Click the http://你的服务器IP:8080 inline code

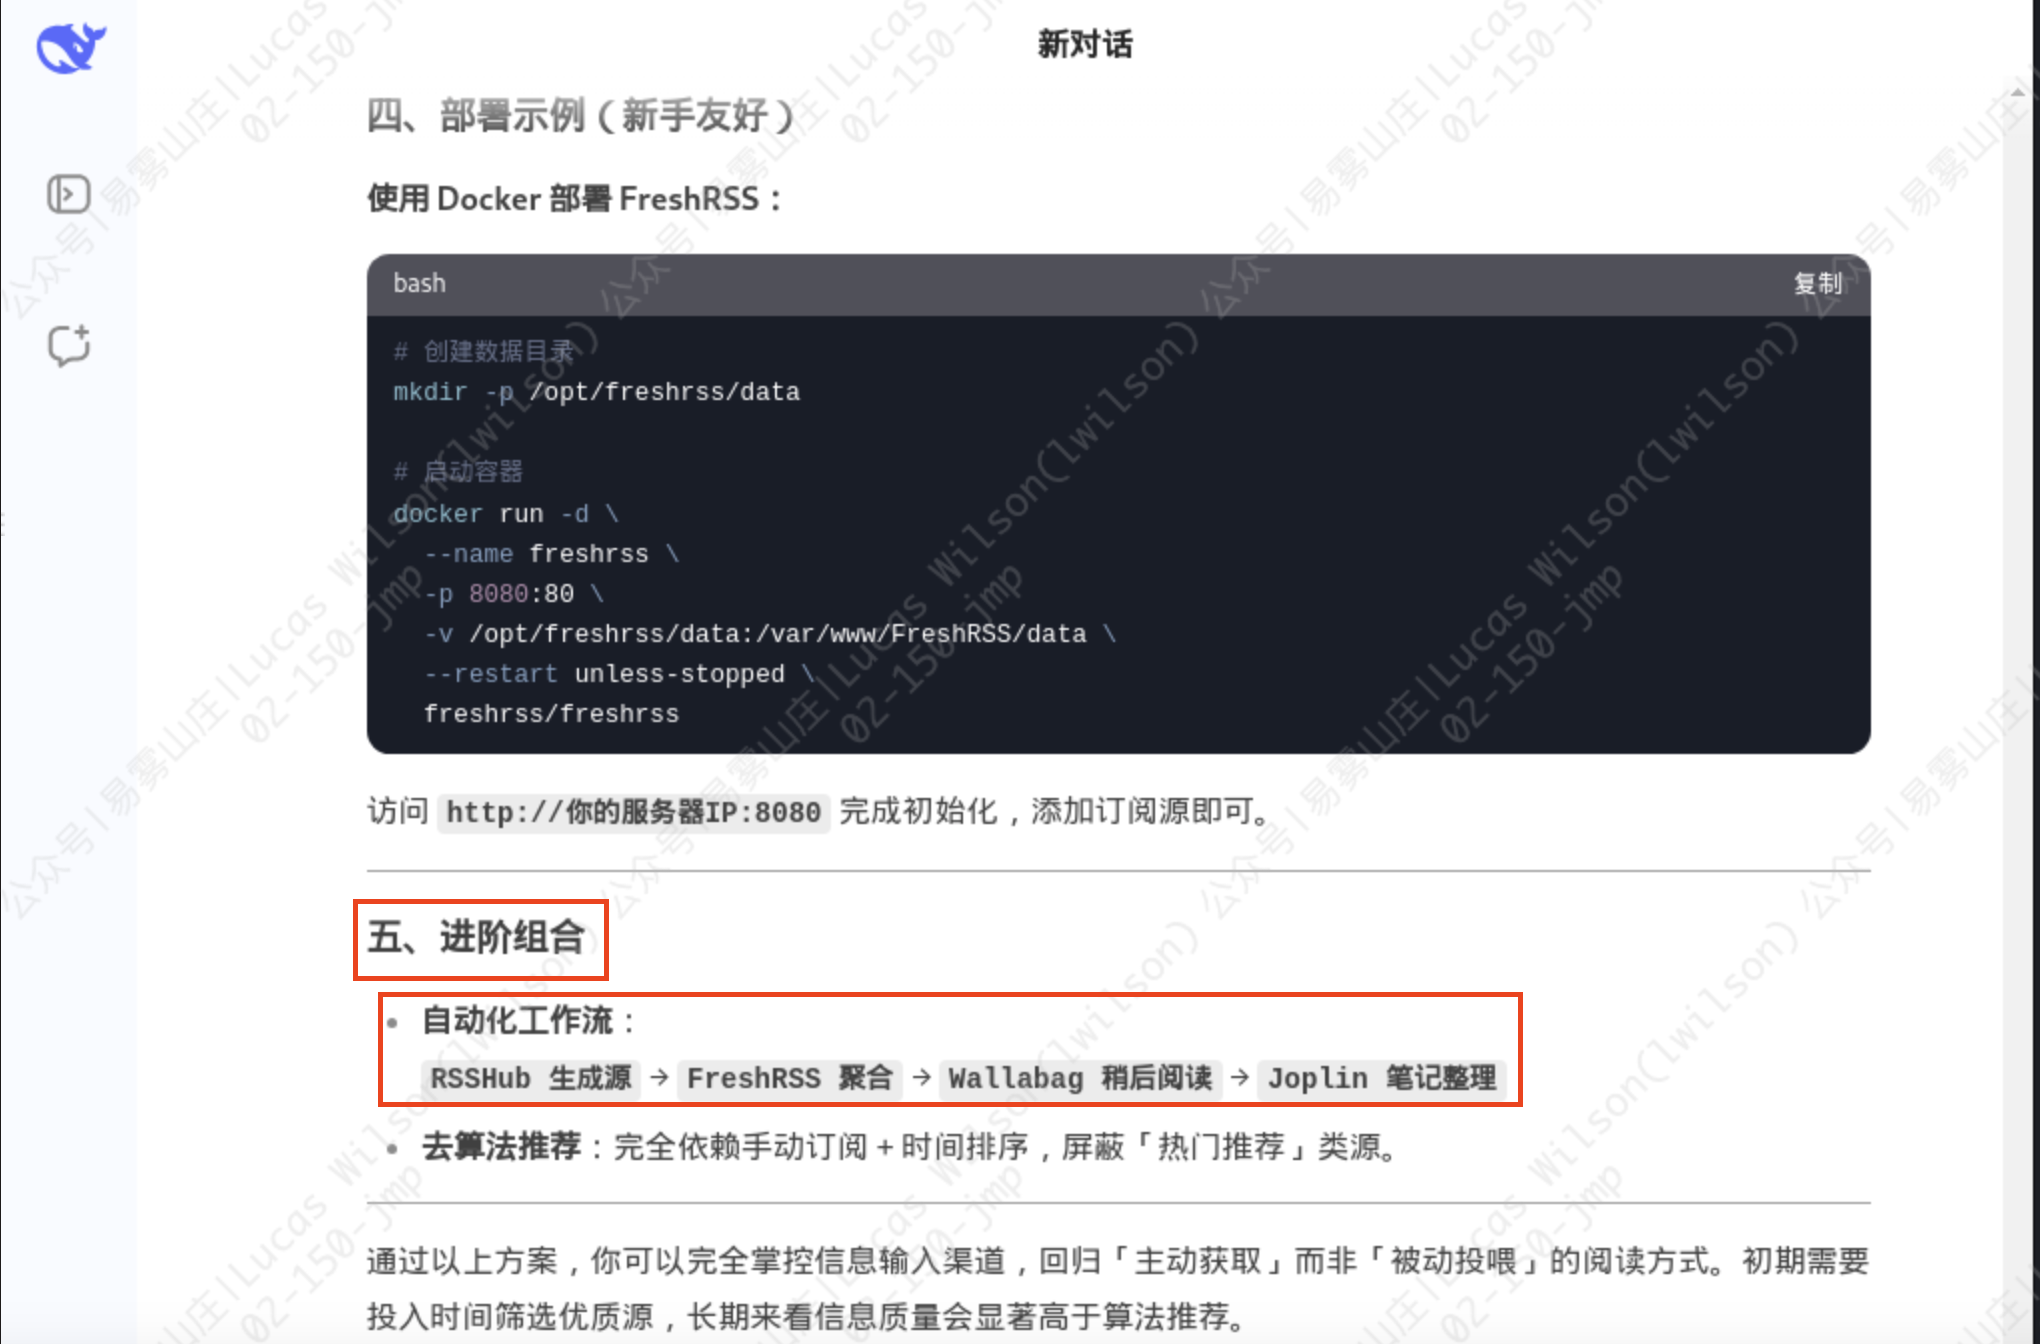point(633,811)
